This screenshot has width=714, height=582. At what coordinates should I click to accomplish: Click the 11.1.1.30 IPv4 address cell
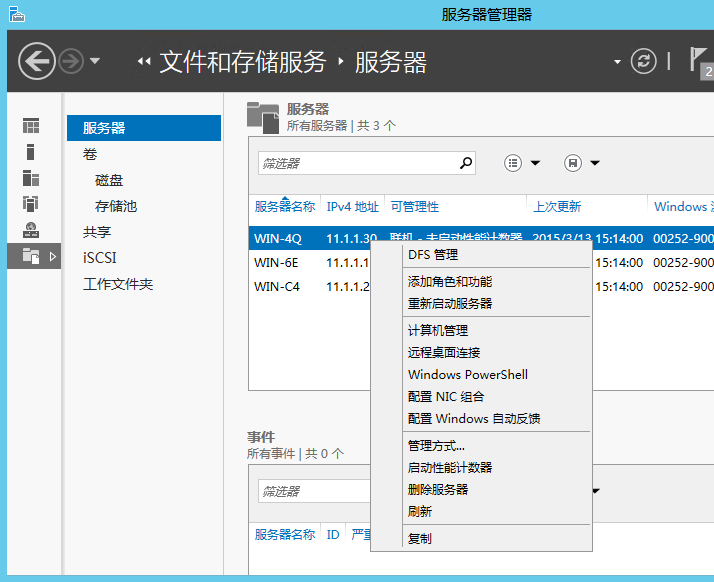point(352,238)
